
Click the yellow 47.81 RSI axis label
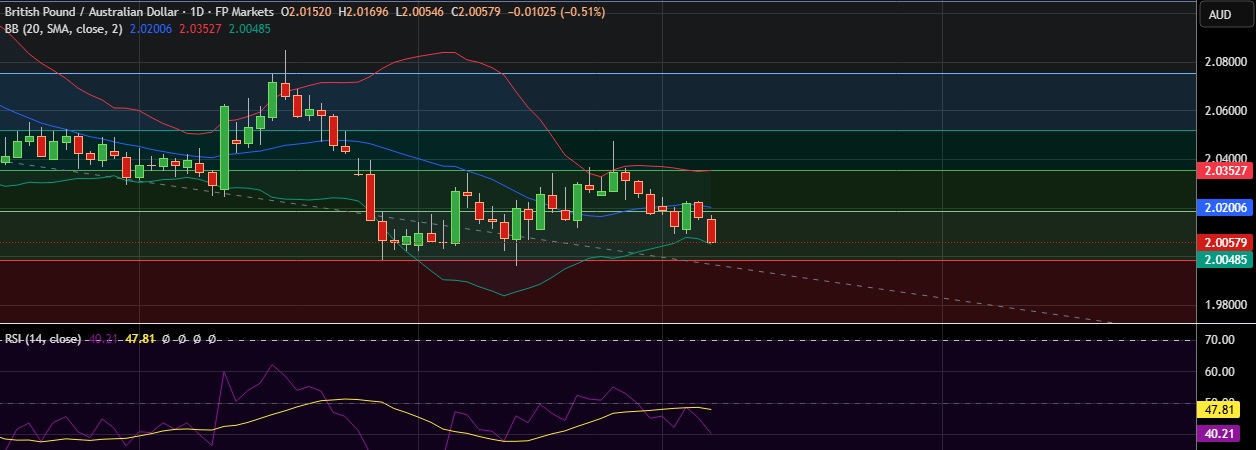coord(1221,409)
